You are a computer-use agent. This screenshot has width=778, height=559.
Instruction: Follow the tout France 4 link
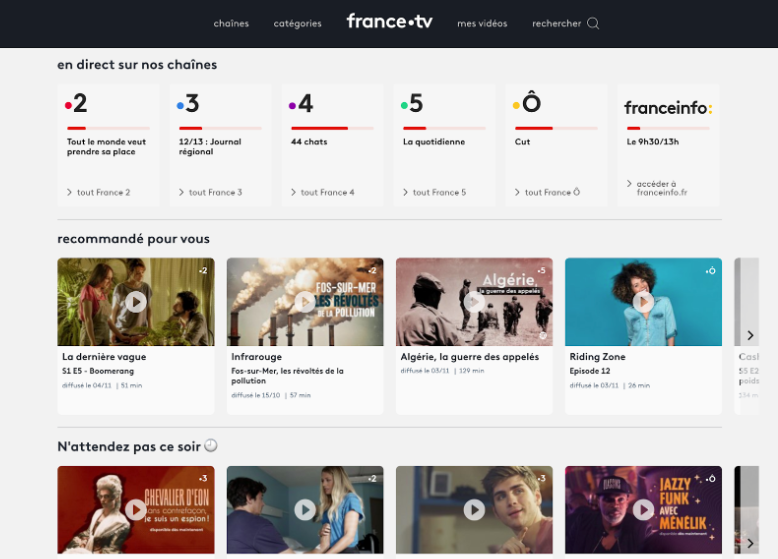(x=323, y=192)
